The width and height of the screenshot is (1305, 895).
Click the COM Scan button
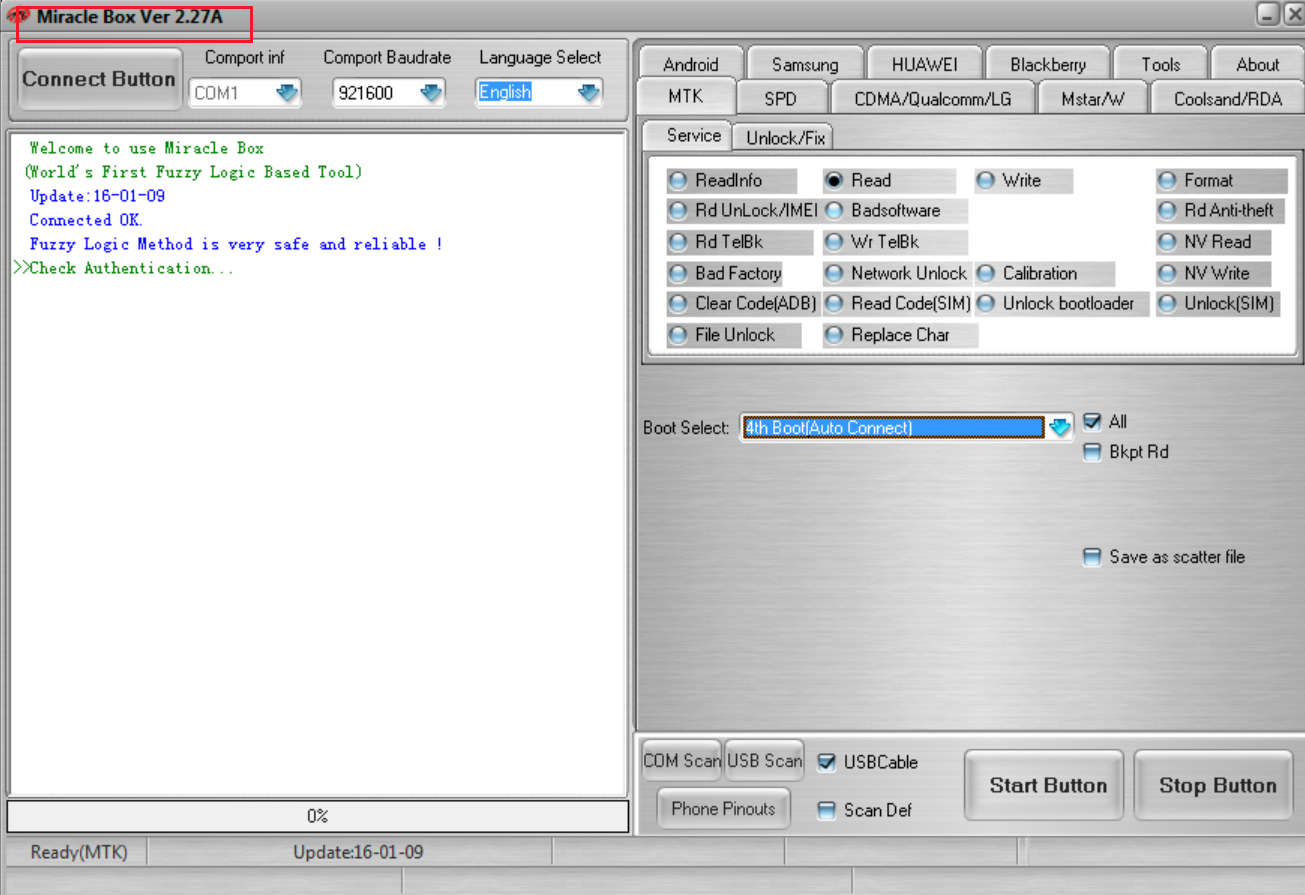682,761
